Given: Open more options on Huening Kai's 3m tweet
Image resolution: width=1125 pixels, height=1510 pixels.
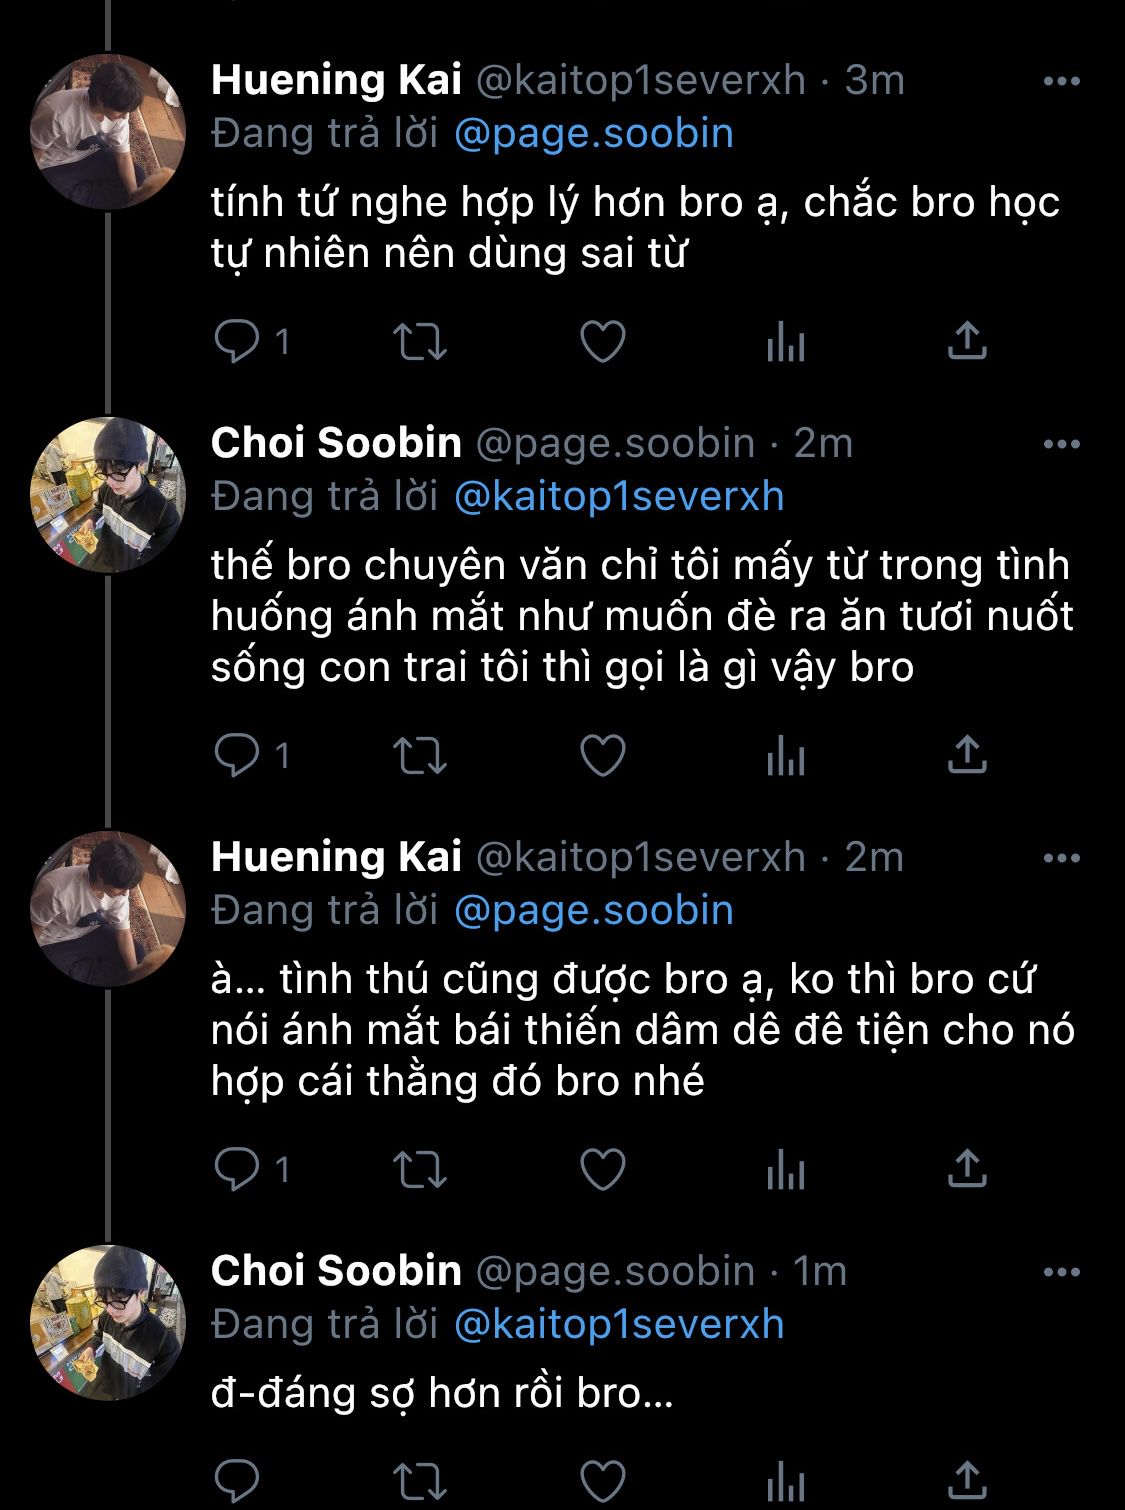Looking at the screenshot, I should pyautogui.click(x=1061, y=81).
